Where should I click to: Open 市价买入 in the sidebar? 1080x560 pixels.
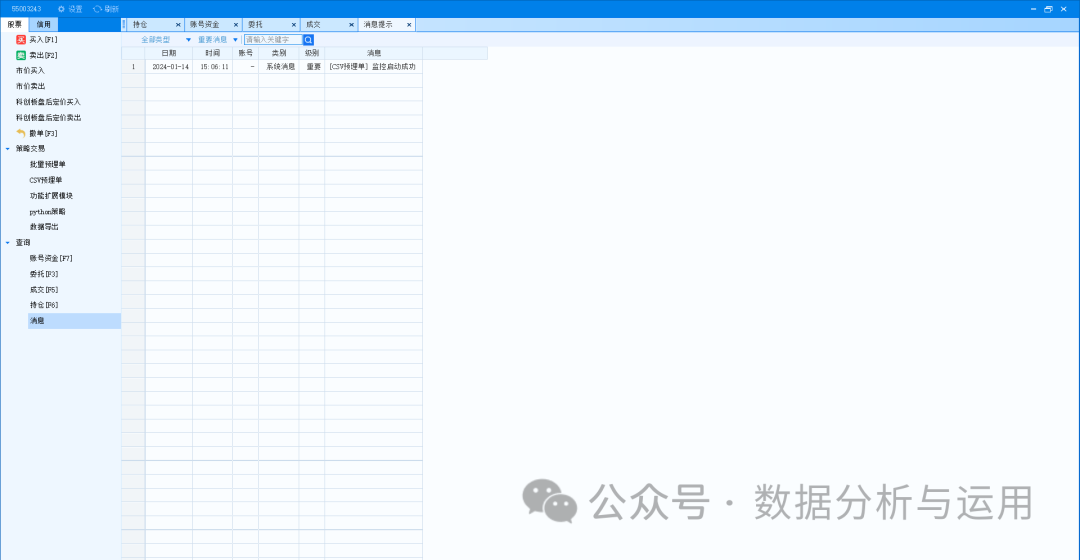pos(30,71)
